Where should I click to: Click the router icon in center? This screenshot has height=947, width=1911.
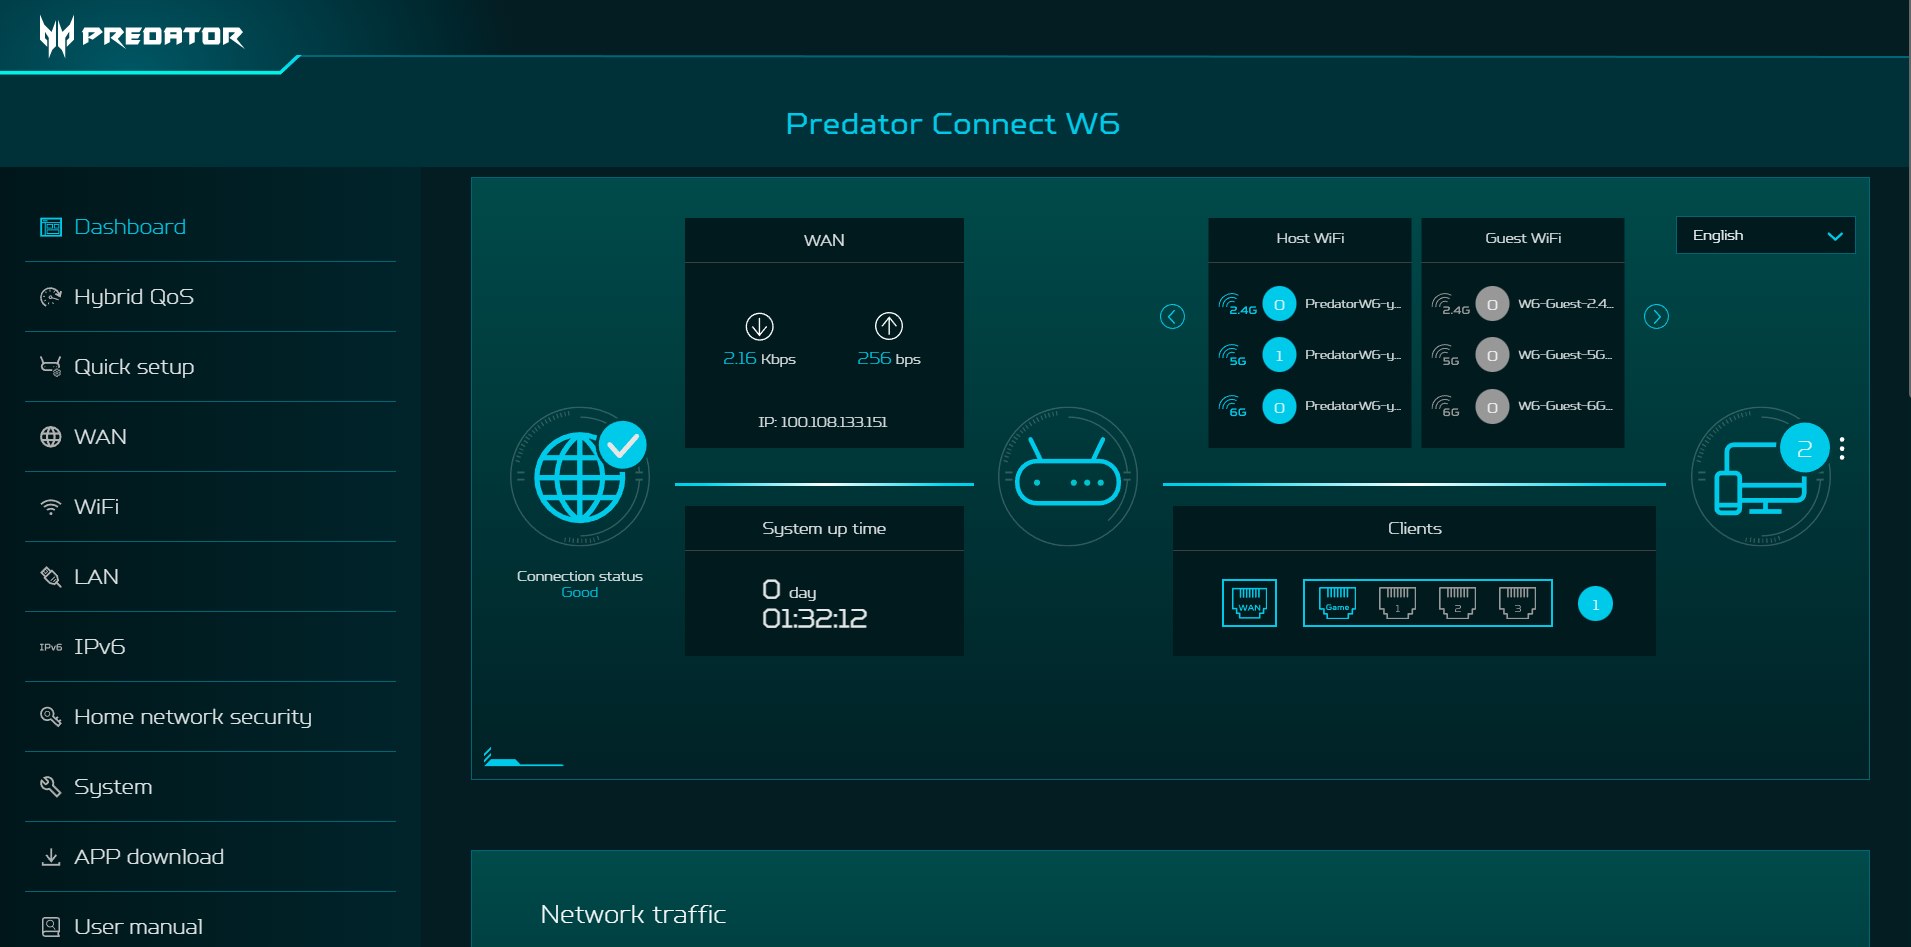1067,478
